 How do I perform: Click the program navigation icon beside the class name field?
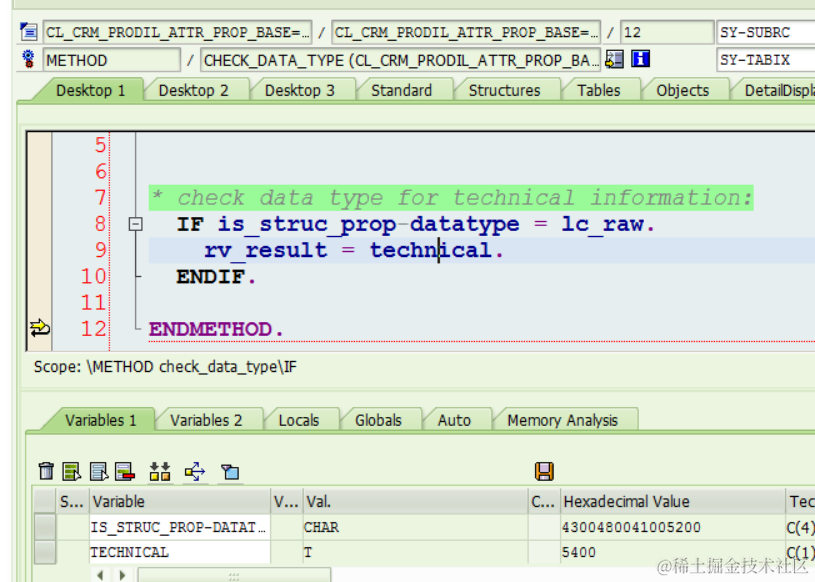[29, 32]
